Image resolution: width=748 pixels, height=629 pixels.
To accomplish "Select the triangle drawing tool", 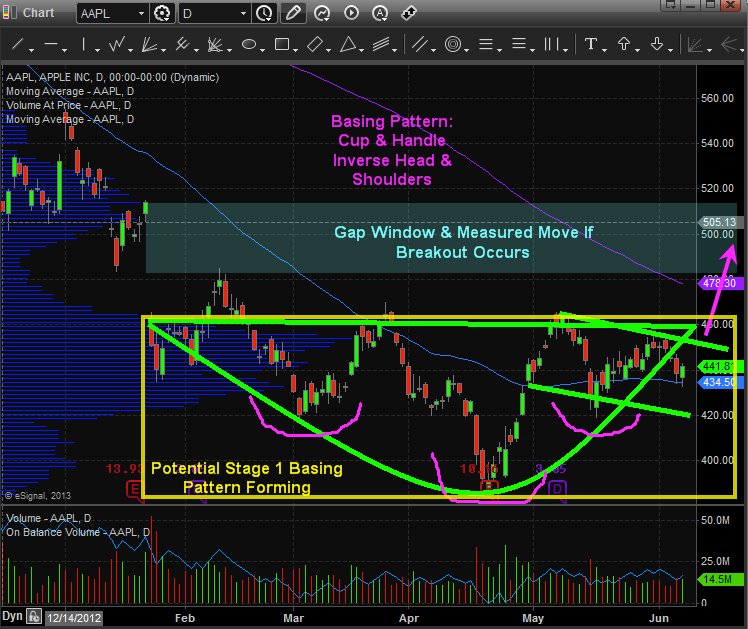I will tap(348, 44).
